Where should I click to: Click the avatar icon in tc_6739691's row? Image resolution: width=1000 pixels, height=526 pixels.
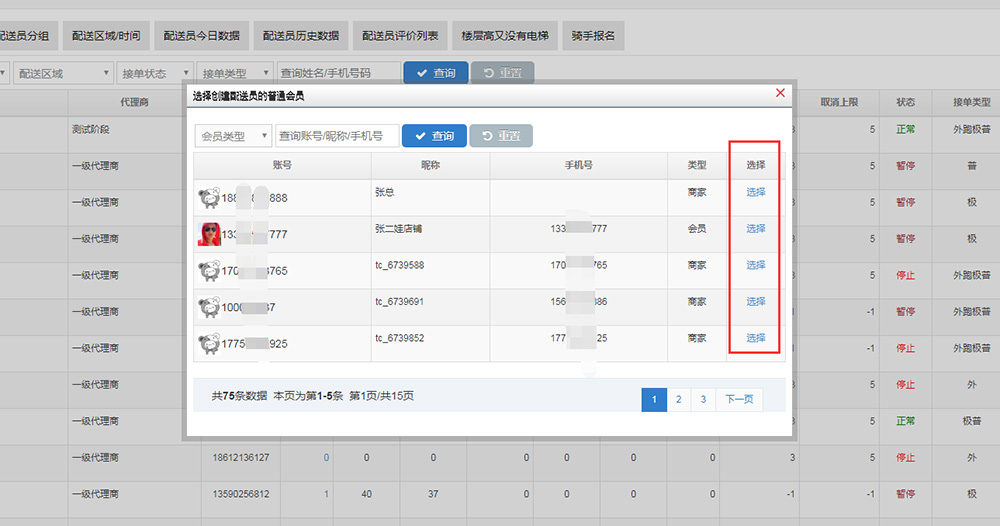pyautogui.click(x=209, y=307)
